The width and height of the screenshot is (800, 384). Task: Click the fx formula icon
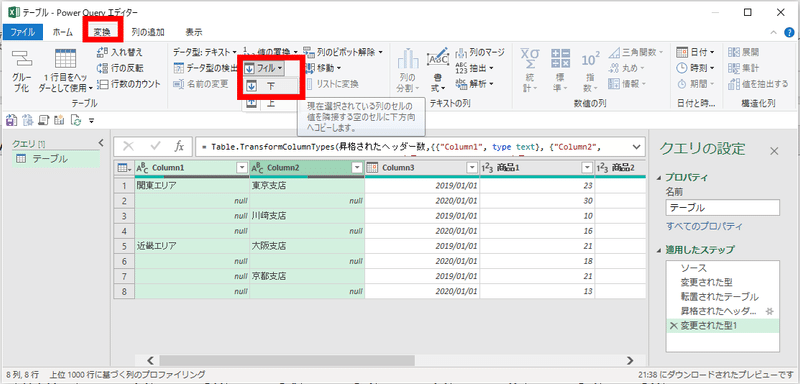tap(179, 147)
